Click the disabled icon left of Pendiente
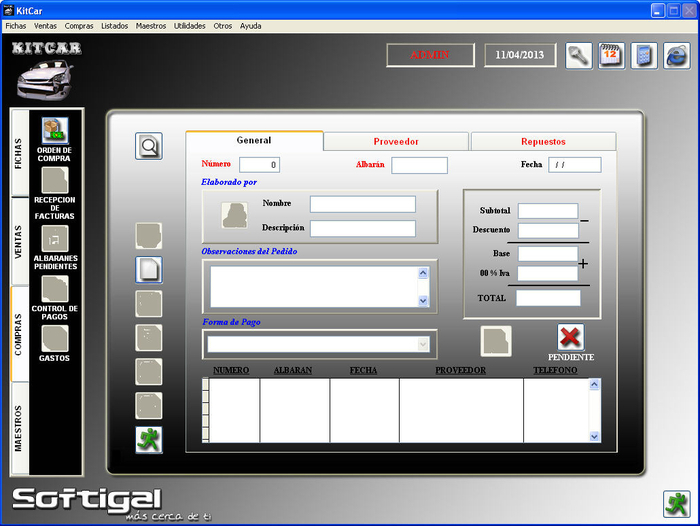This screenshot has width=700, height=526. point(496,341)
